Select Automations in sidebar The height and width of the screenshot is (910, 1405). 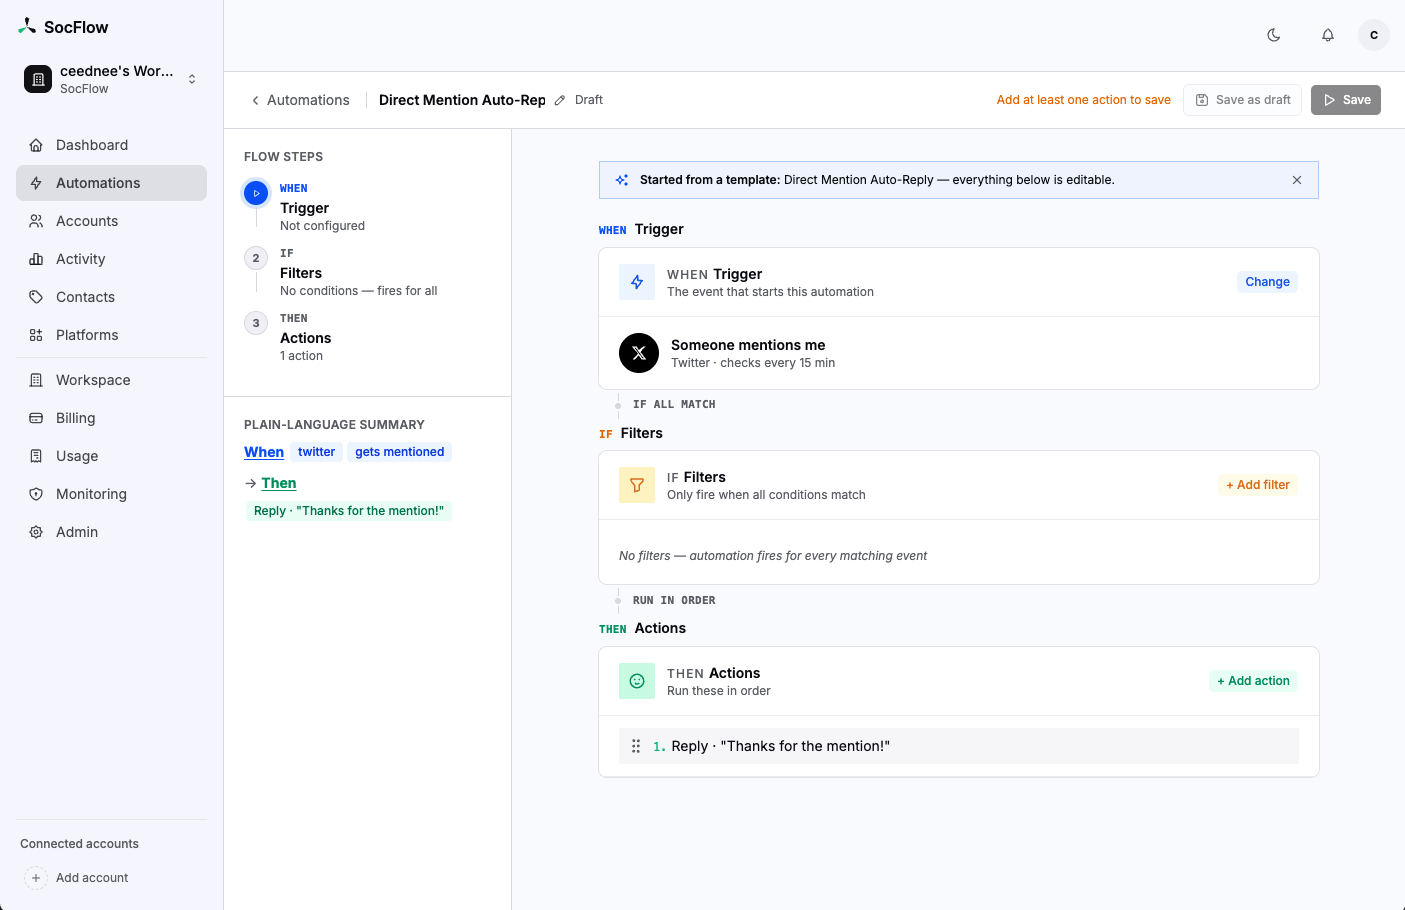pos(111,183)
